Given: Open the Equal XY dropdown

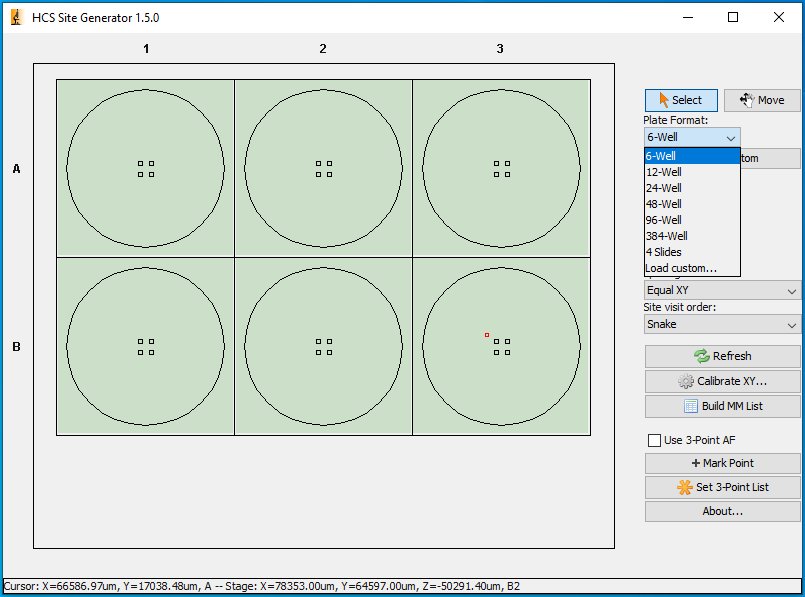Looking at the screenshot, I should 722,290.
